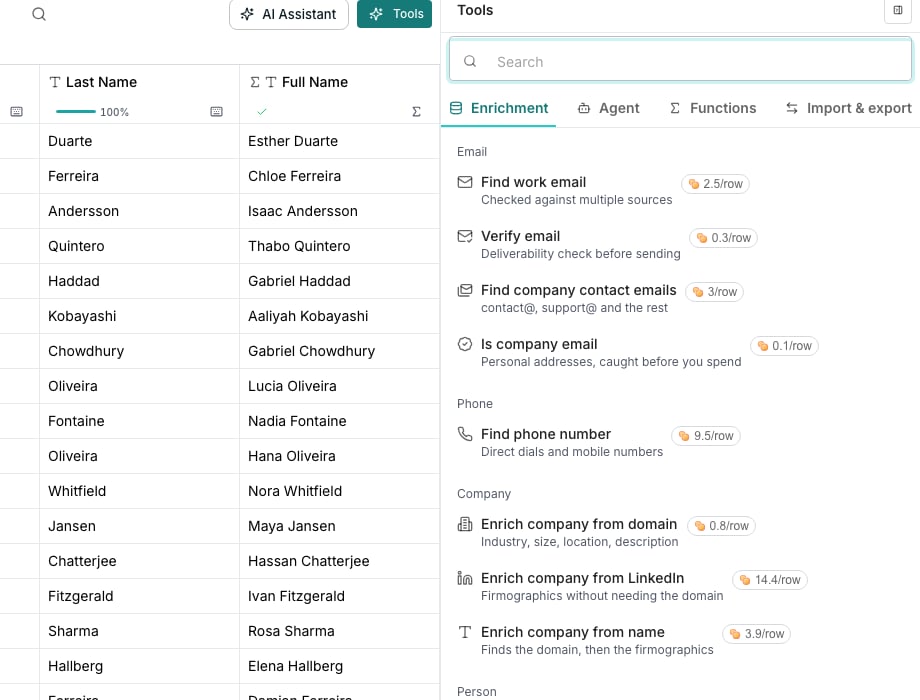Select the Andersson last name cell
Screen dimensions: 920x700
pos(139,211)
